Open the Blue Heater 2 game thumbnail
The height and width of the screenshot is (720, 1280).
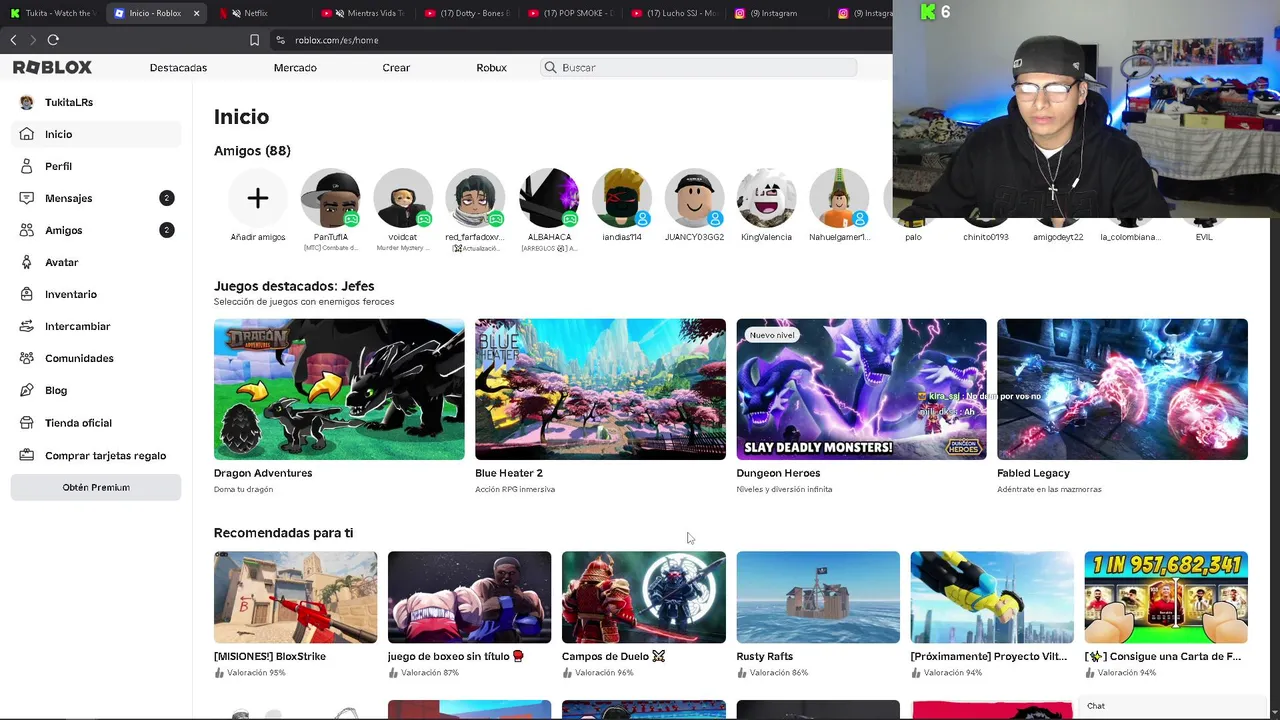pos(600,389)
